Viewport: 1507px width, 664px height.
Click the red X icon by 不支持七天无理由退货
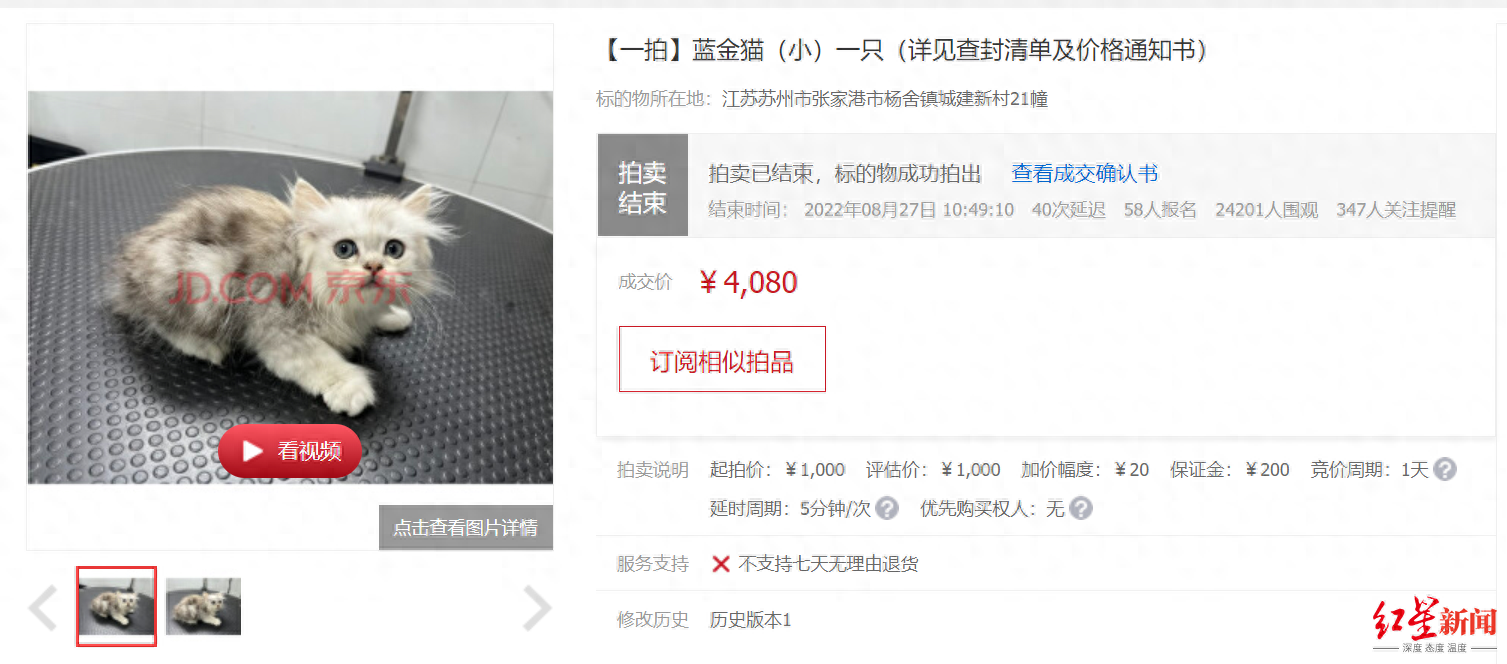pos(720,564)
